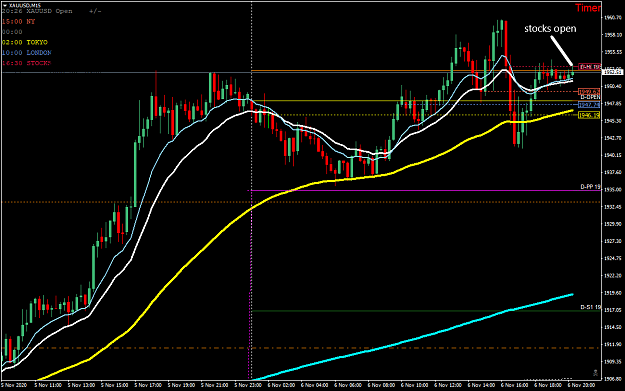Viewport: 625px width, 391px height.
Task: Click the yellow 1946.1 price tag
Action: (x=589, y=115)
